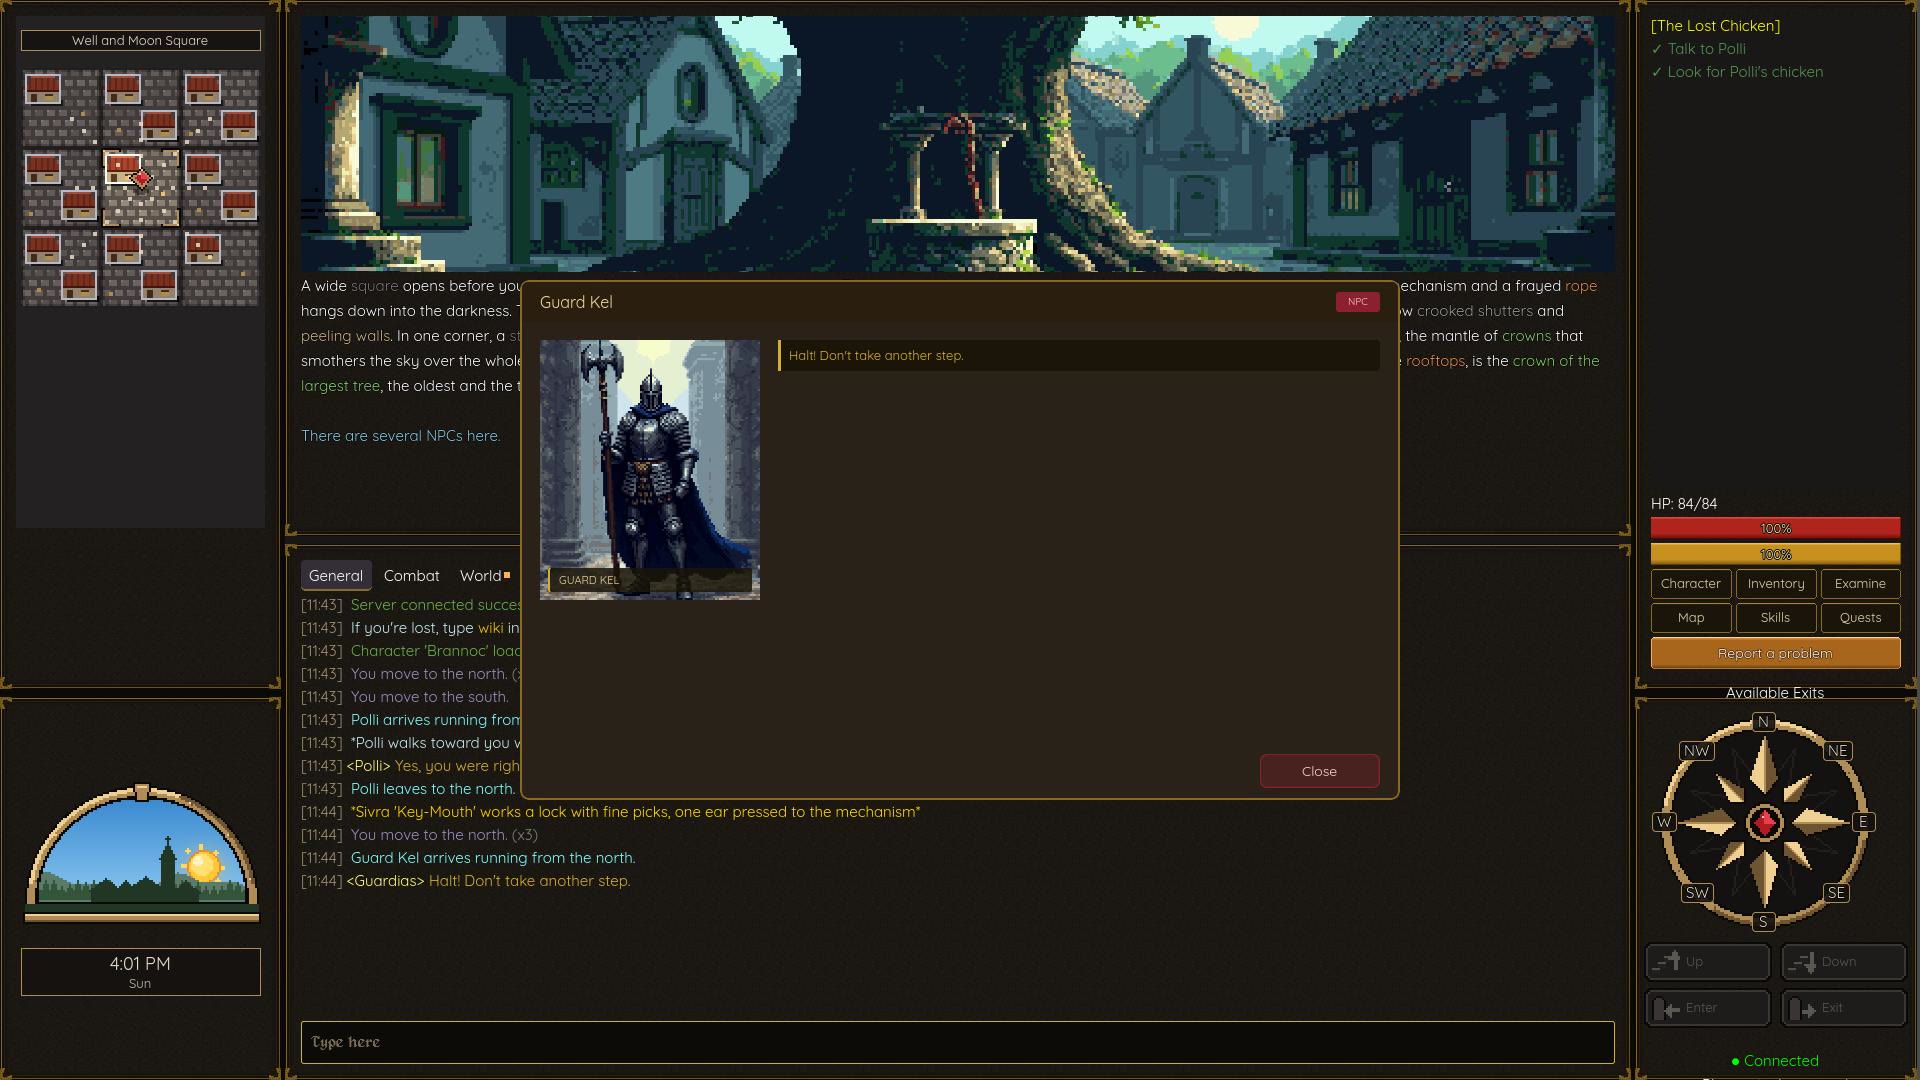Open the Inventory panel
This screenshot has width=1920, height=1080.
tap(1775, 584)
